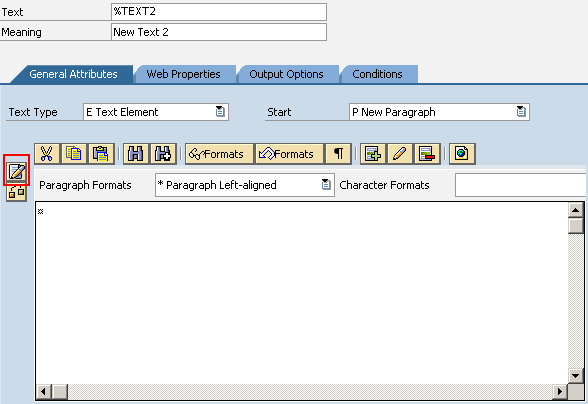Click the Reset Formats button with eraser
The height and width of the screenshot is (404, 588).
point(289,154)
